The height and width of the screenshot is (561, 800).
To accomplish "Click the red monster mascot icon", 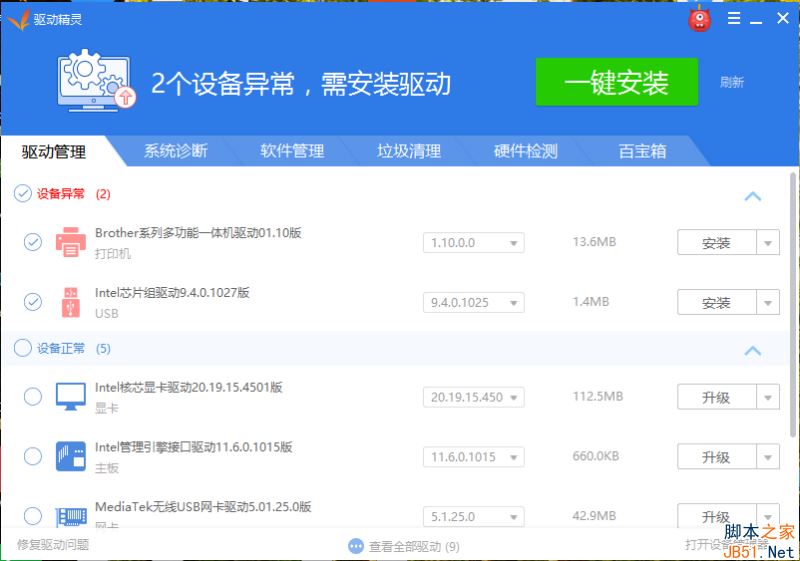I will pyautogui.click(x=699, y=19).
